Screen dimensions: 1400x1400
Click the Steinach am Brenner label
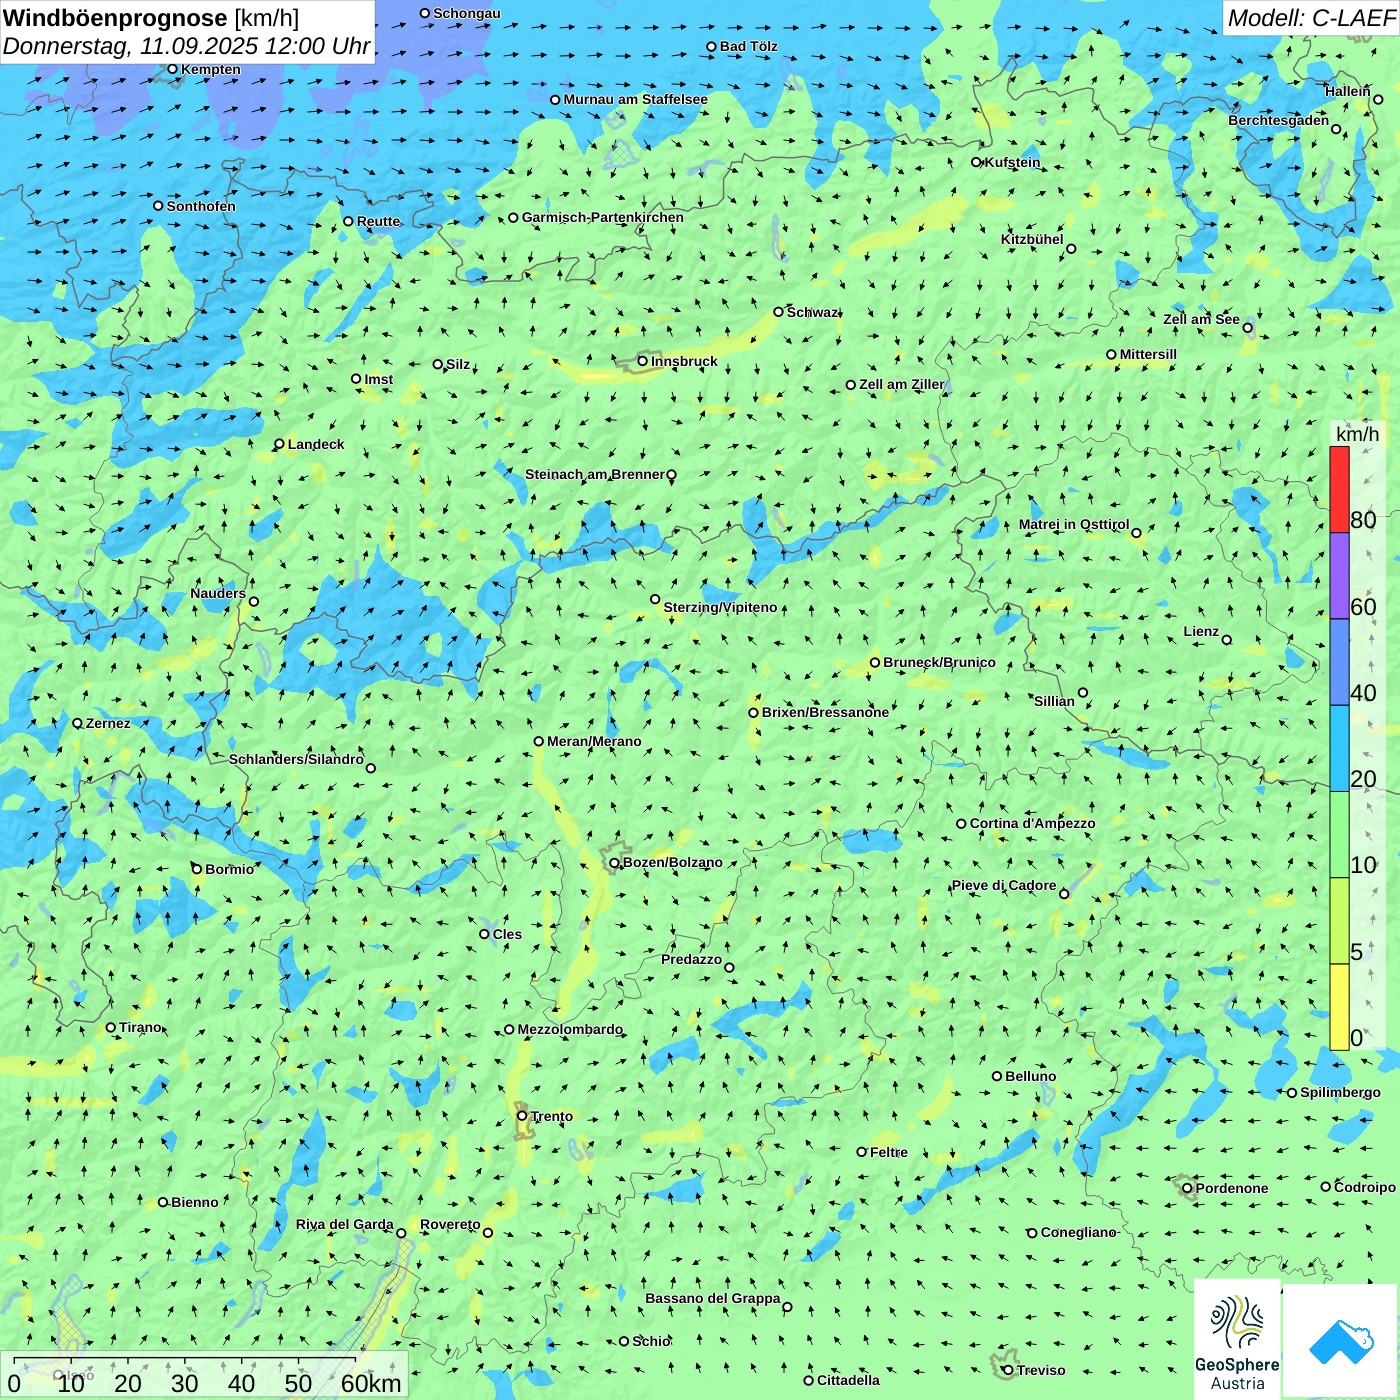pos(595,474)
